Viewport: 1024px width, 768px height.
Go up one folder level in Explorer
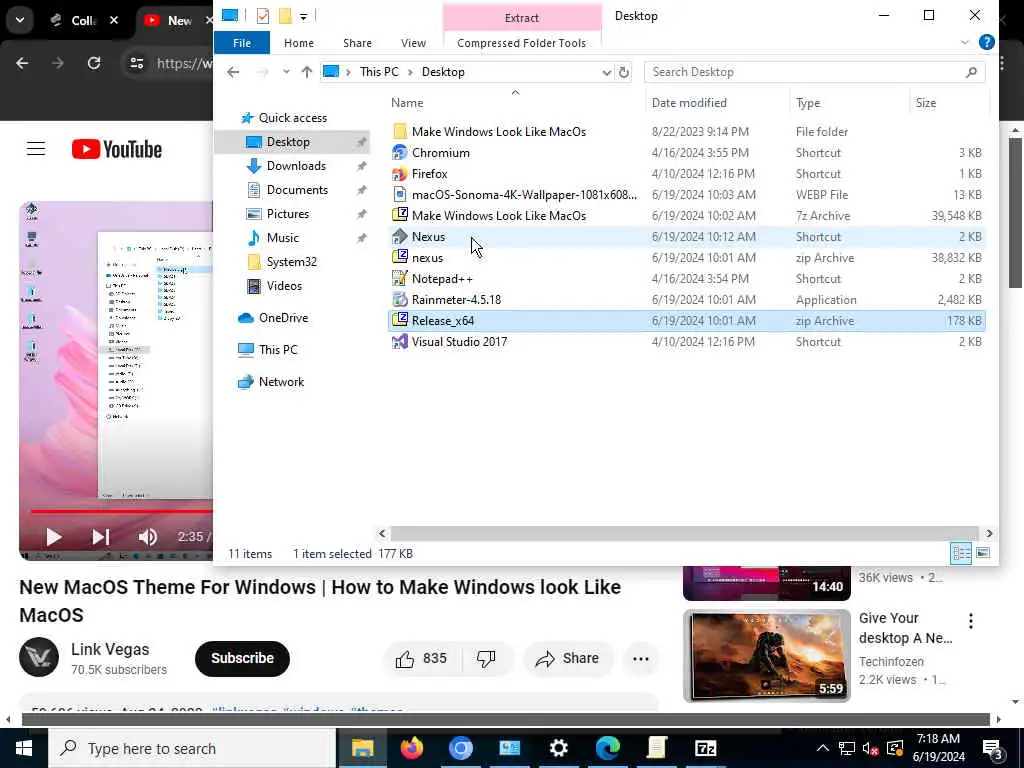pyautogui.click(x=307, y=72)
